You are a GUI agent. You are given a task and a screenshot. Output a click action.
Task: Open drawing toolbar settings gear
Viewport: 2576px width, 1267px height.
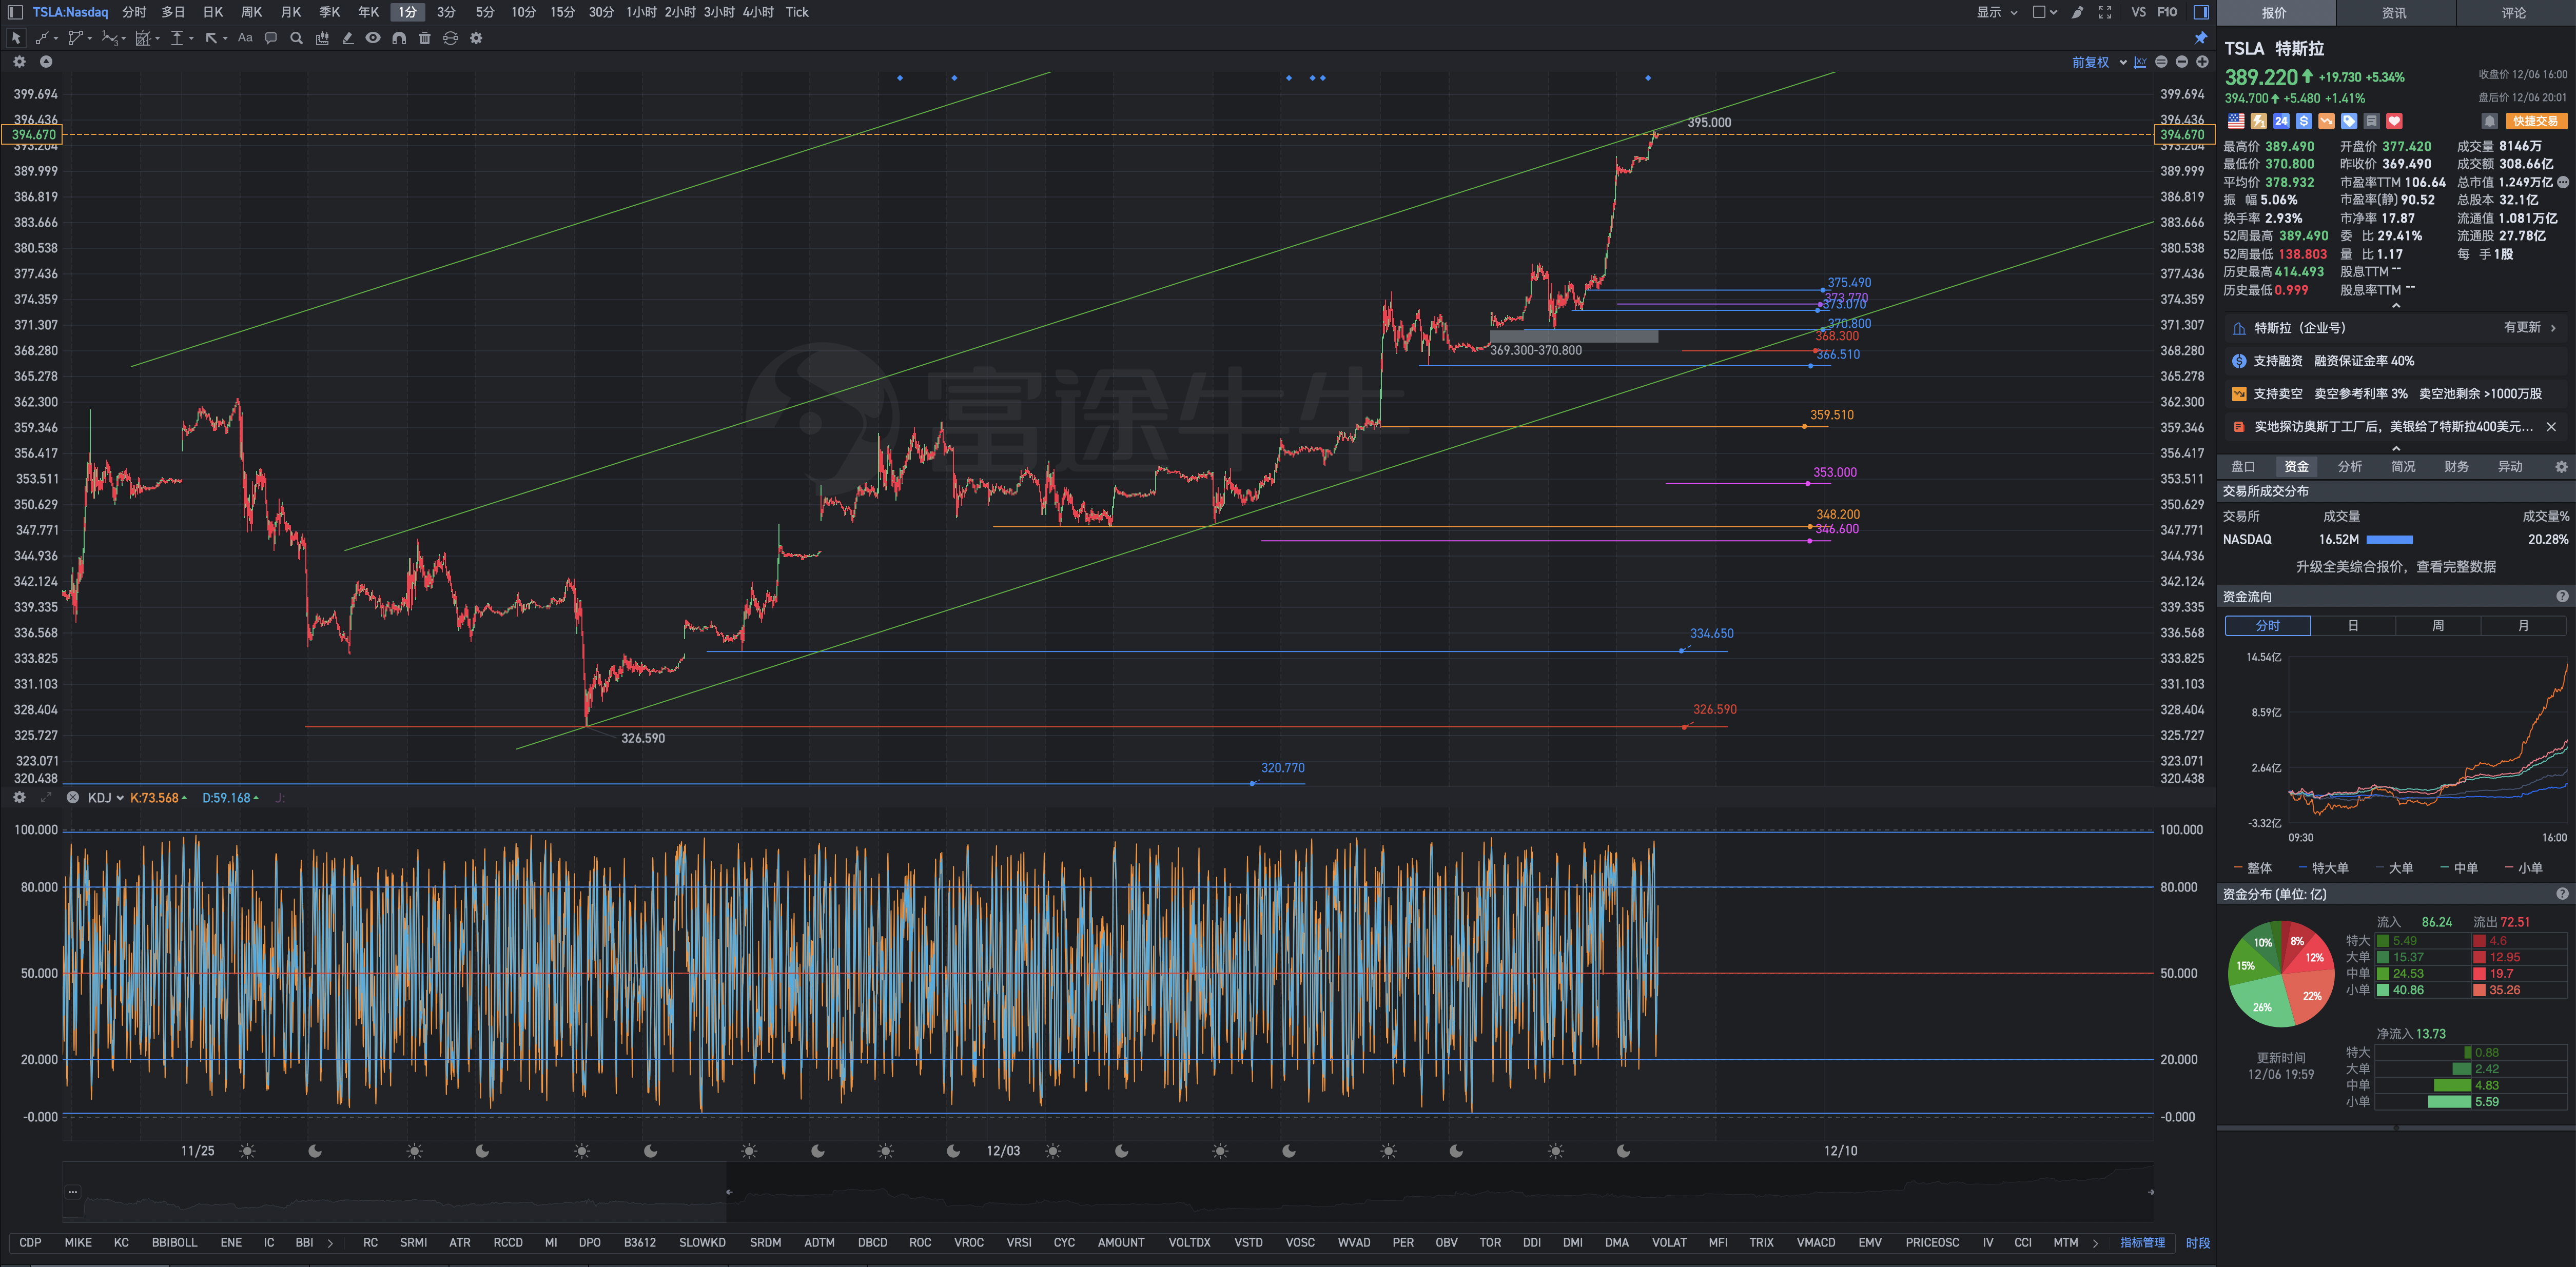(x=476, y=38)
